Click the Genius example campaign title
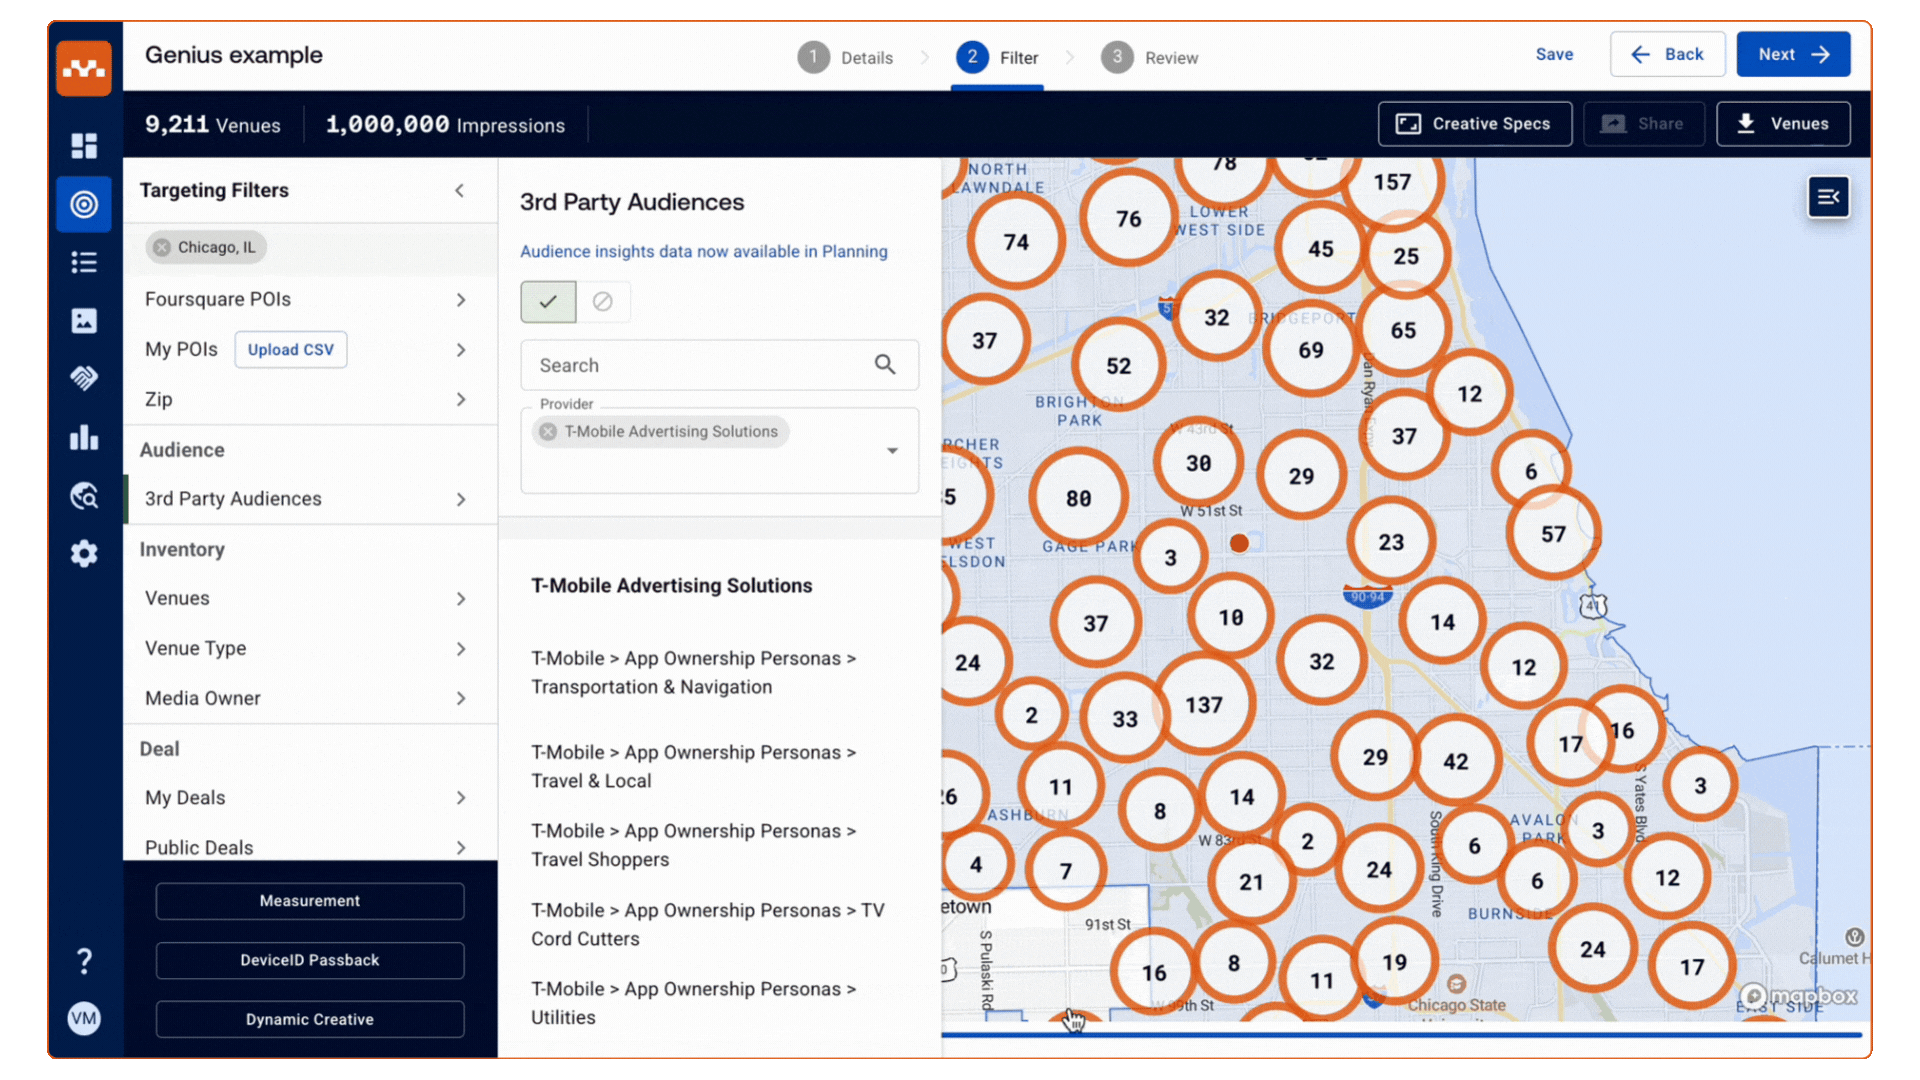Screen dimensions: 1920x1080 (234, 55)
